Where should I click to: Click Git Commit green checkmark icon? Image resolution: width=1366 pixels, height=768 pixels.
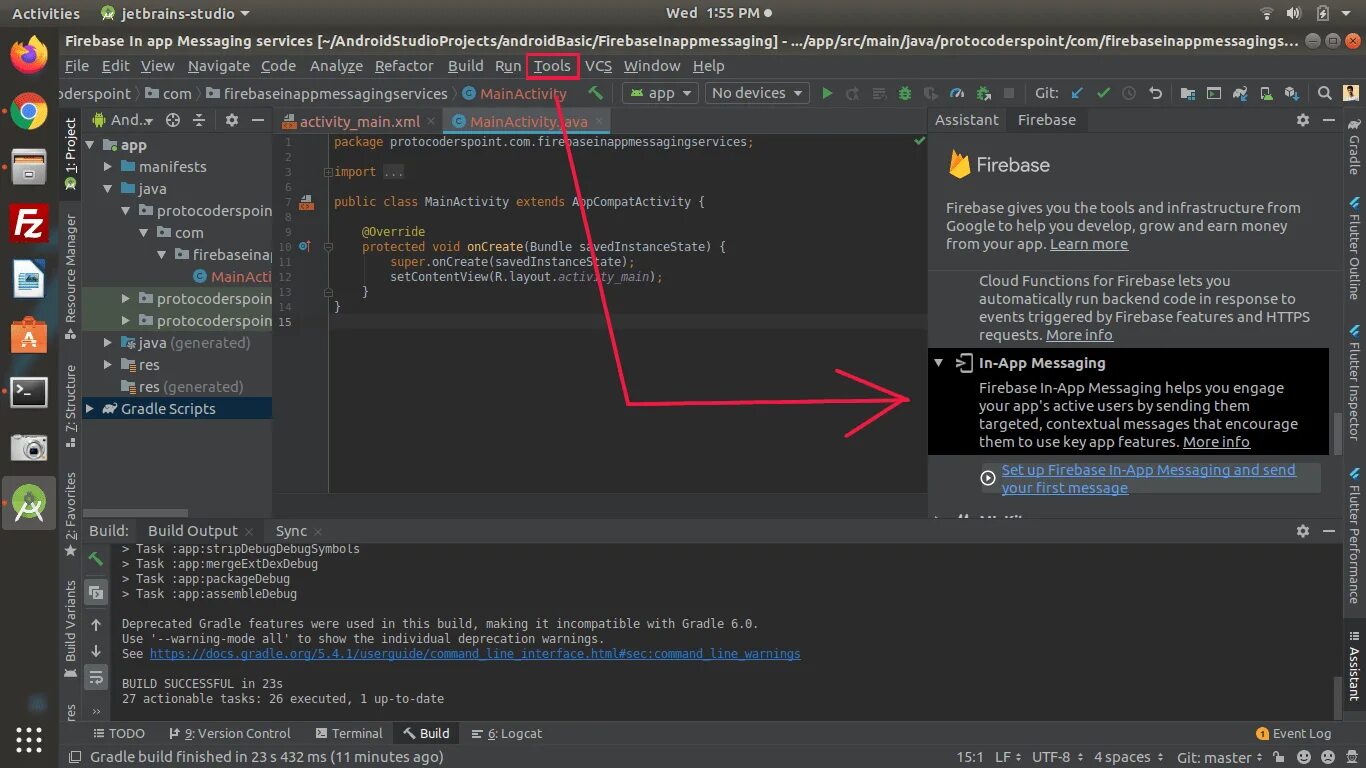(x=1103, y=93)
